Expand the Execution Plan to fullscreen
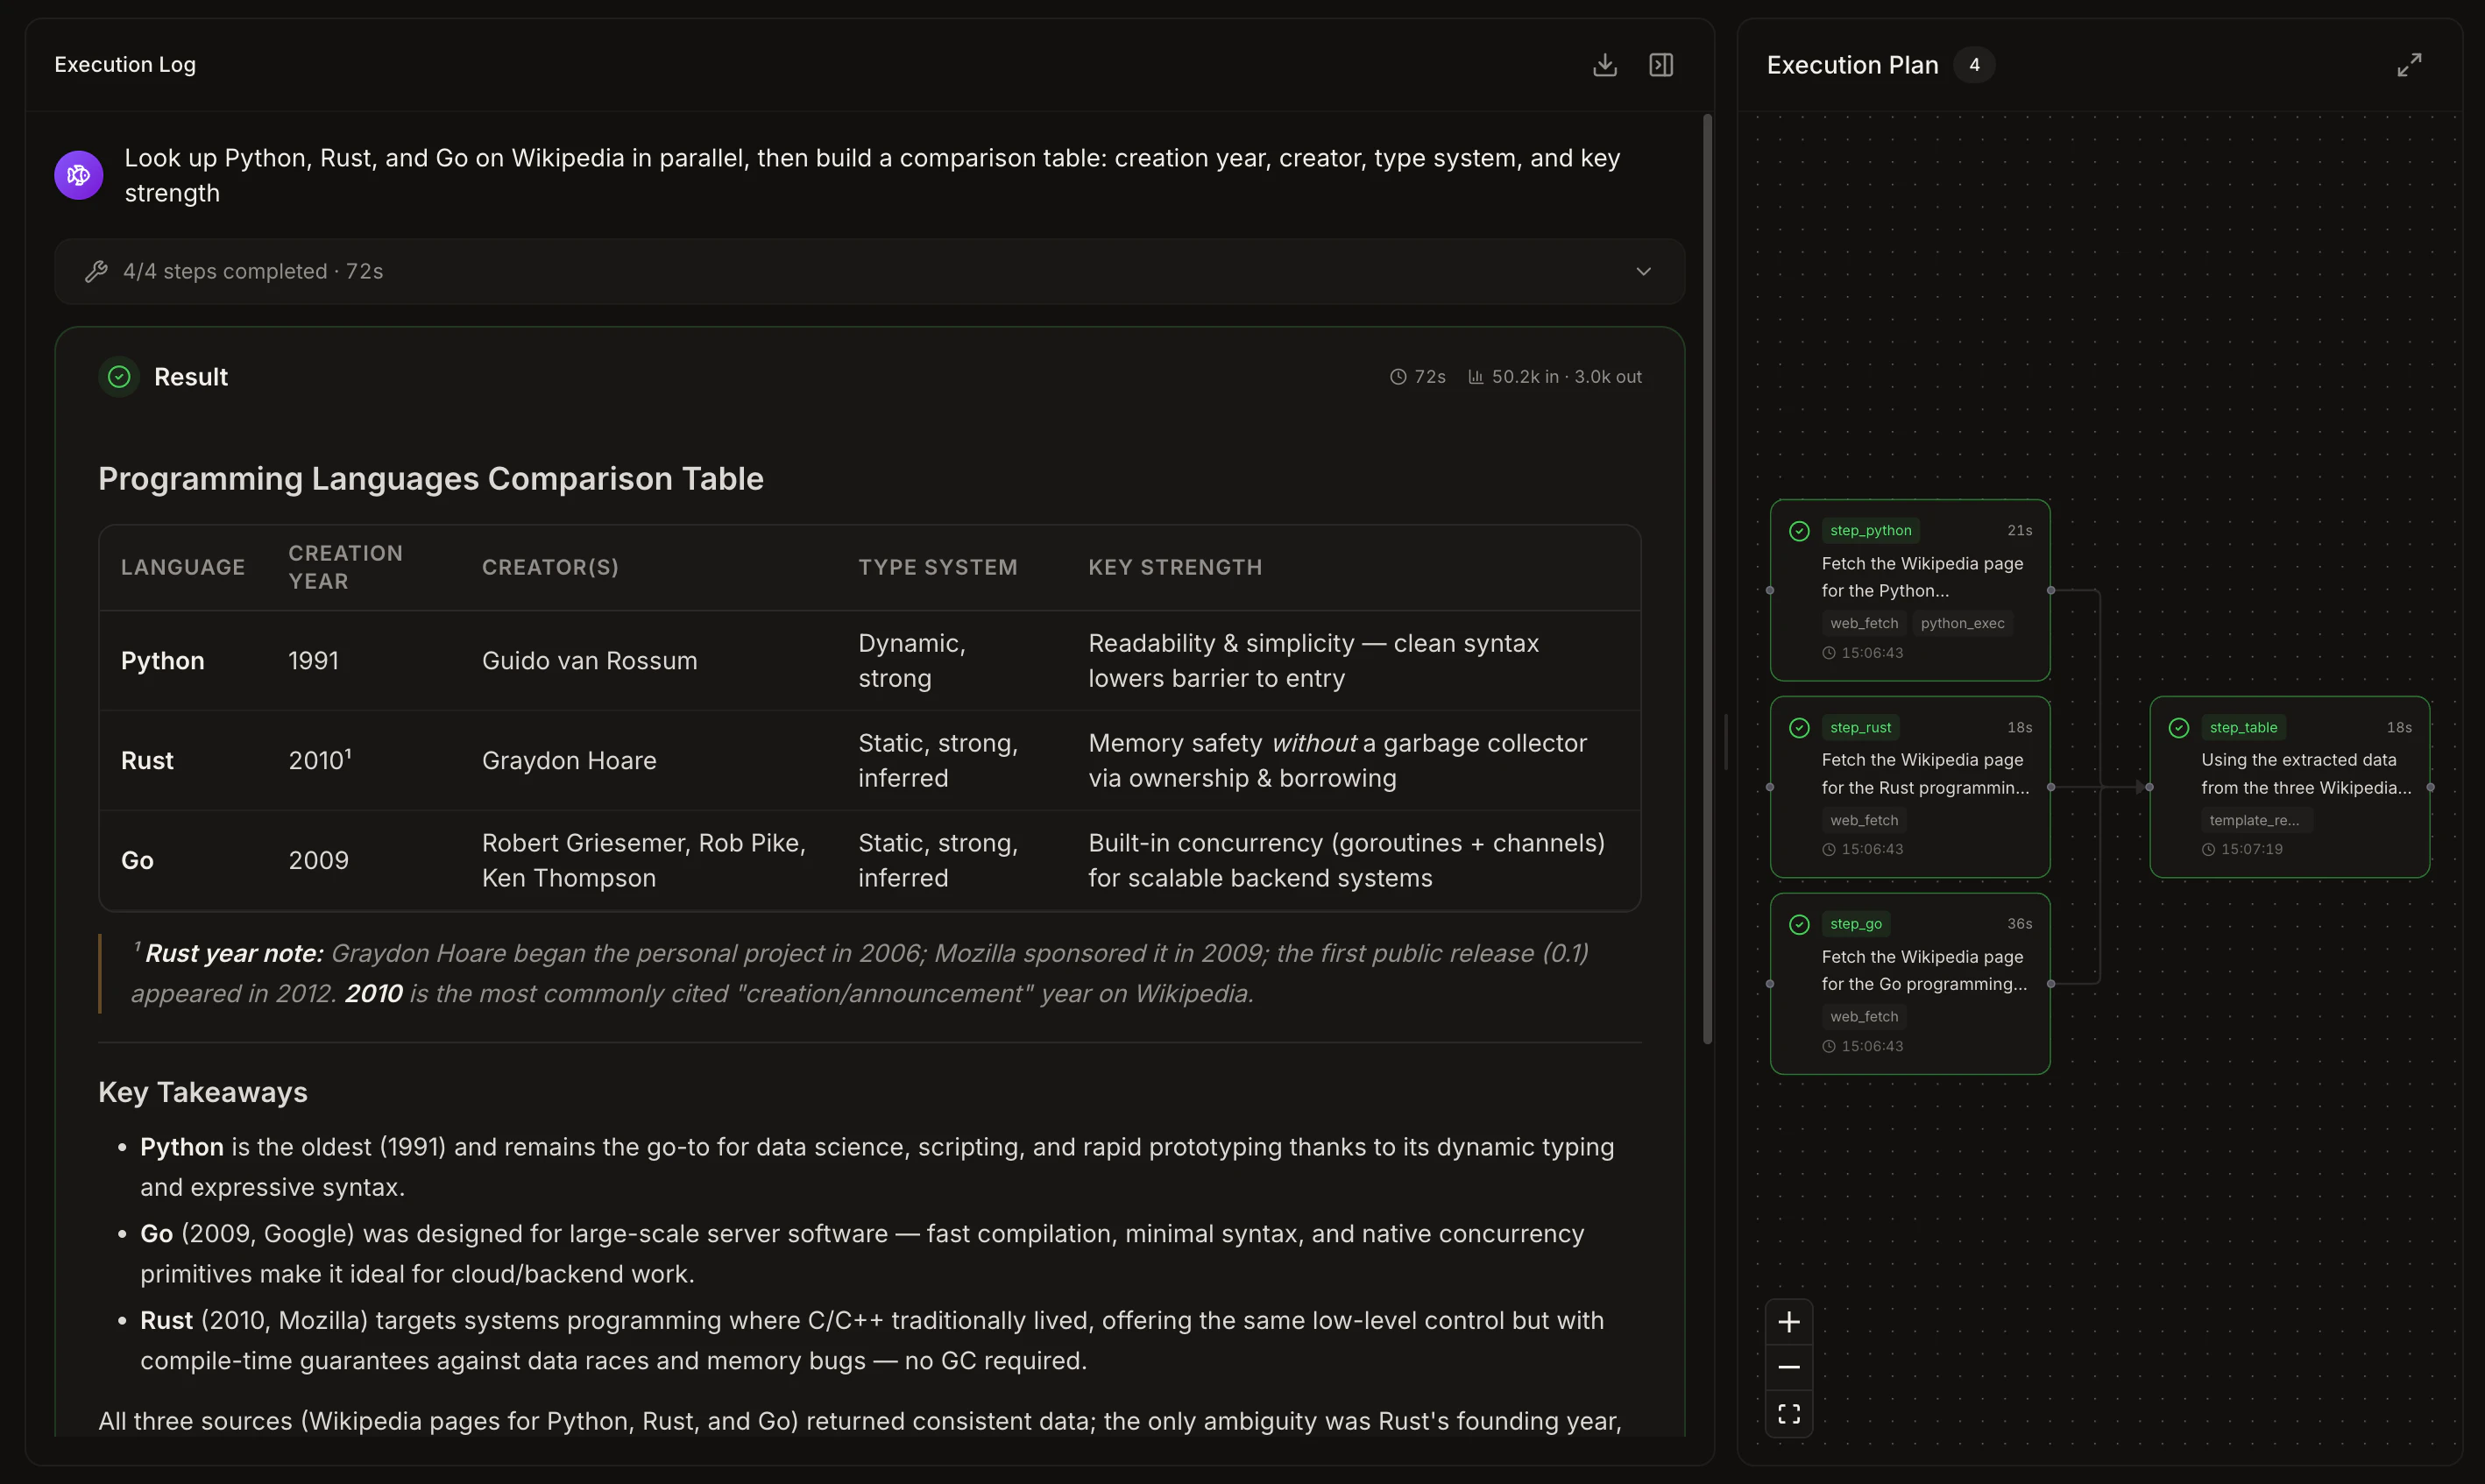The width and height of the screenshot is (2485, 1484). tap(2409, 64)
